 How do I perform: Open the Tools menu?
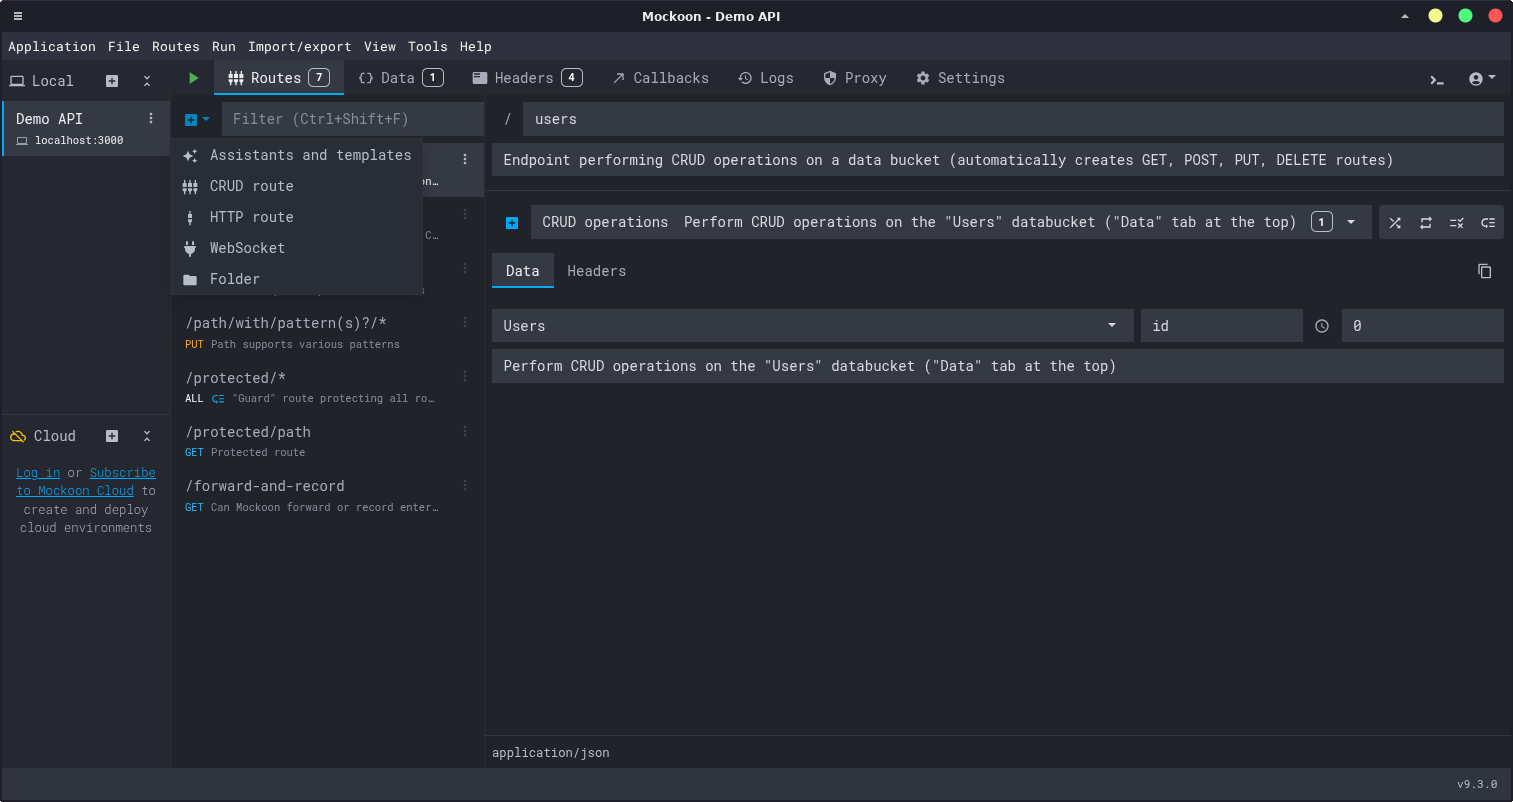(428, 46)
